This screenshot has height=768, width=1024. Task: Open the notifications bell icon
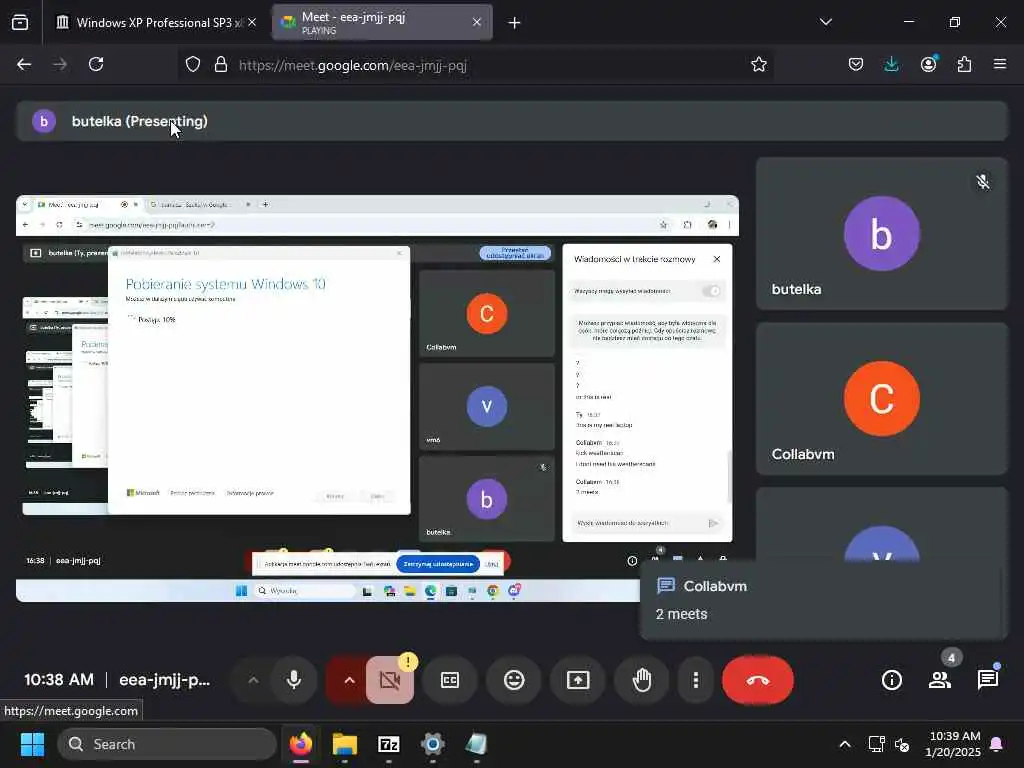tap(997, 744)
